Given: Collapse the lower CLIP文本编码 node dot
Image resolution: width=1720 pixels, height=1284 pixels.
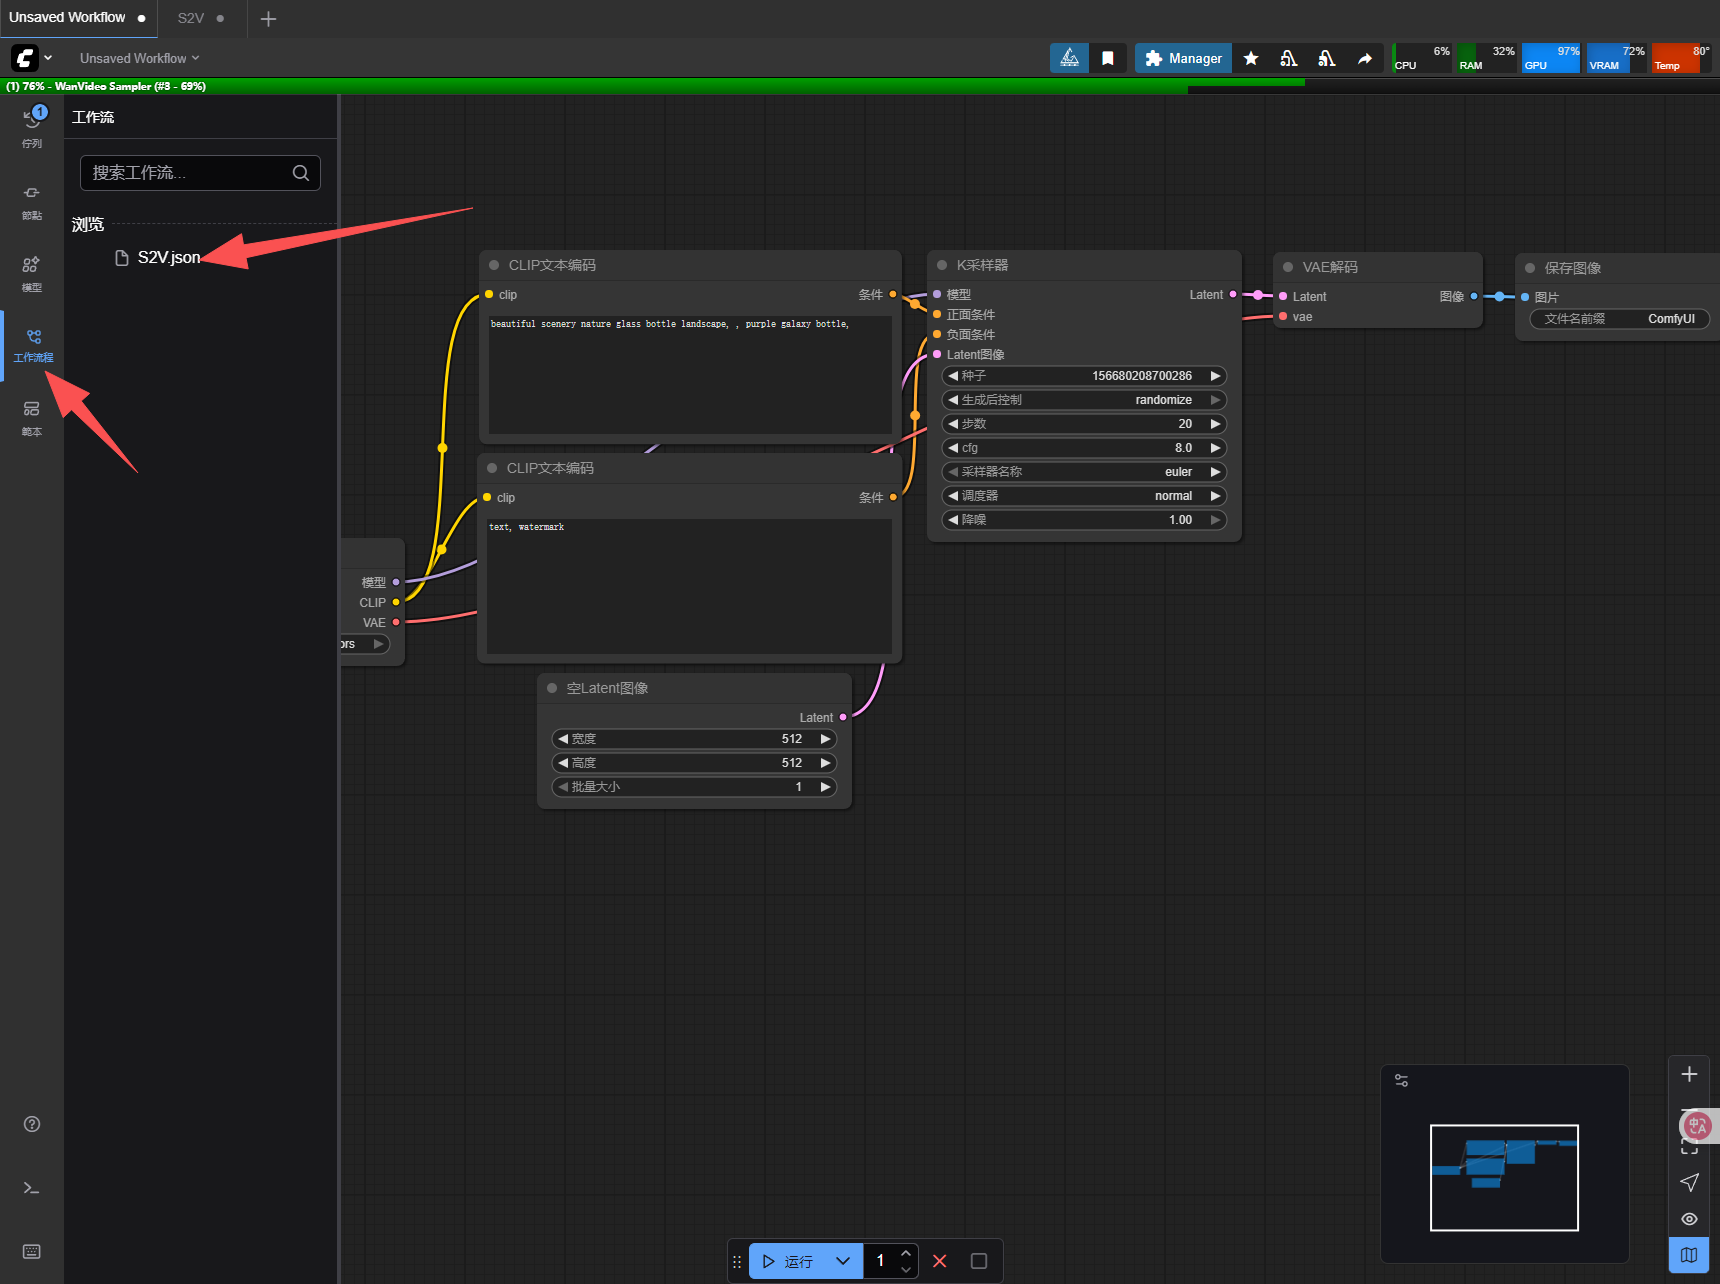Looking at the screenshot, I should (492, 468).
